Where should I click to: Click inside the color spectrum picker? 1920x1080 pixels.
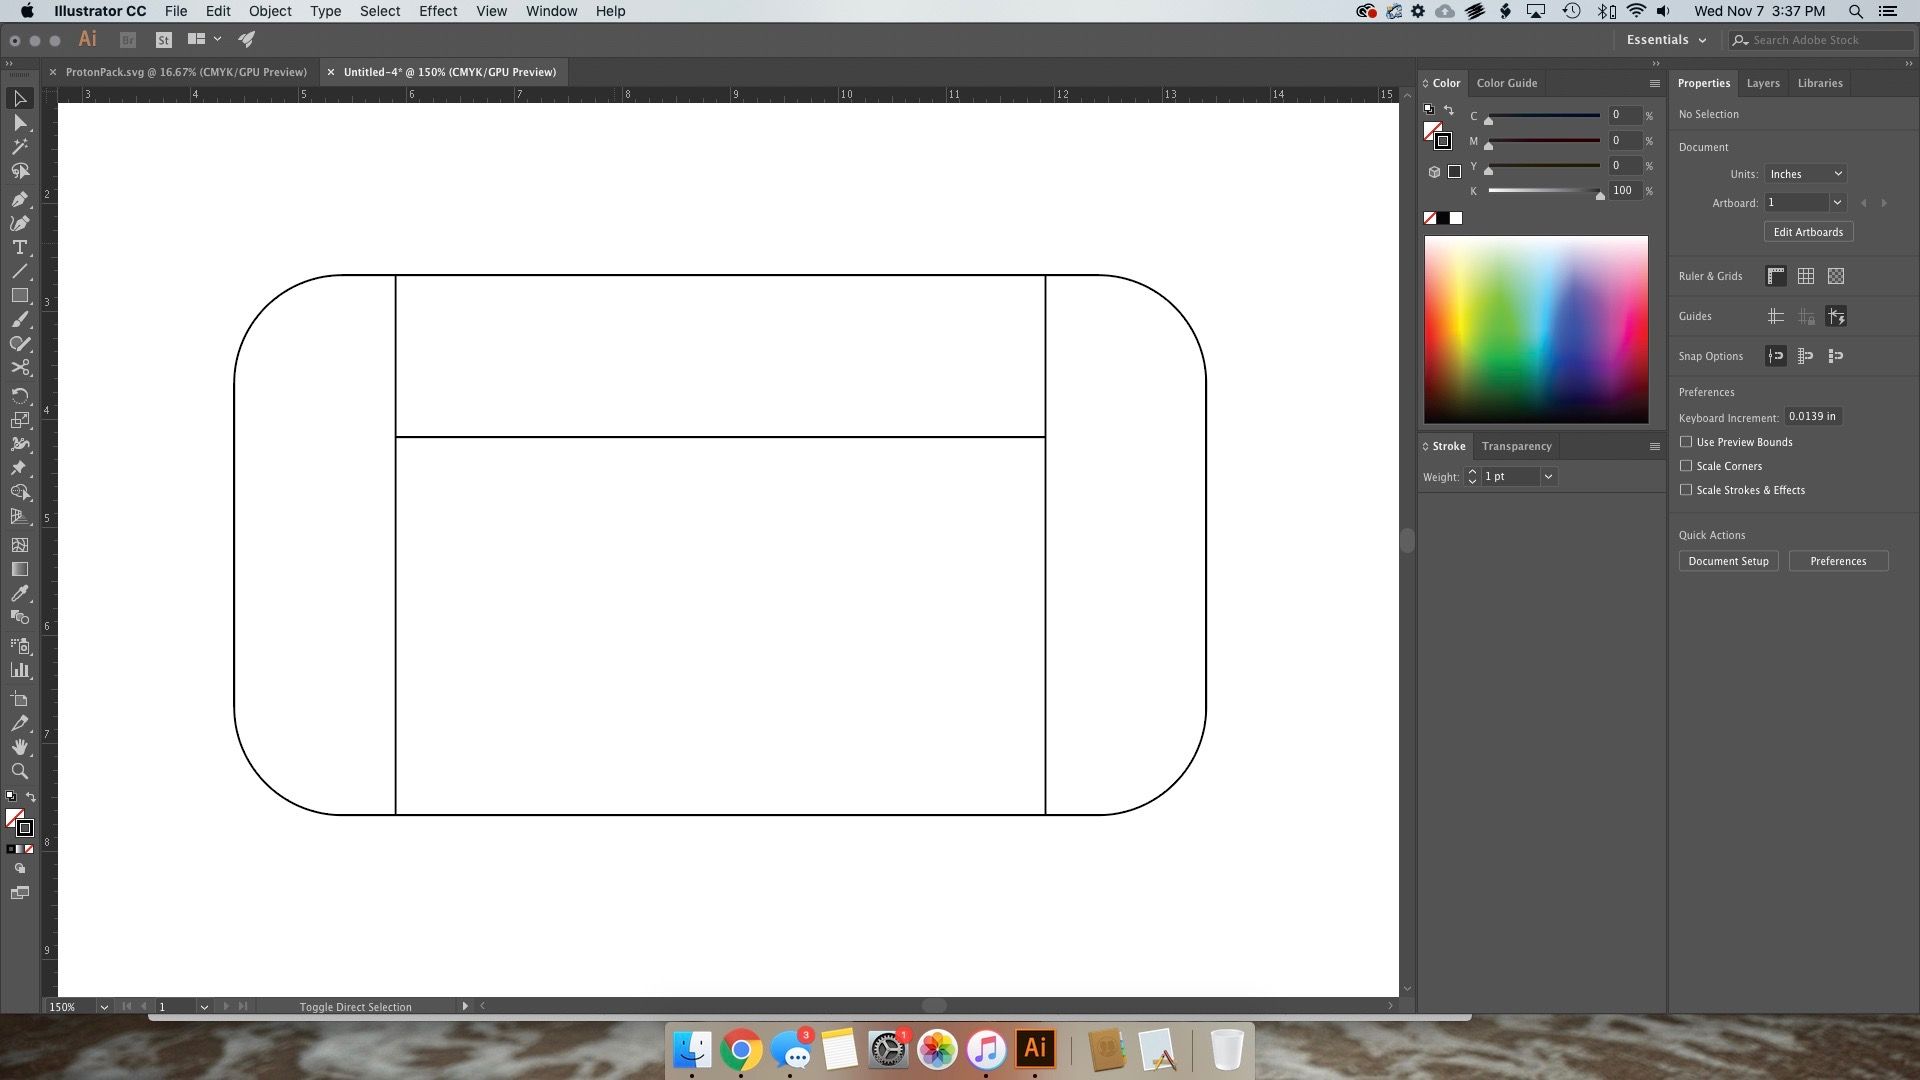point(1536,330)
